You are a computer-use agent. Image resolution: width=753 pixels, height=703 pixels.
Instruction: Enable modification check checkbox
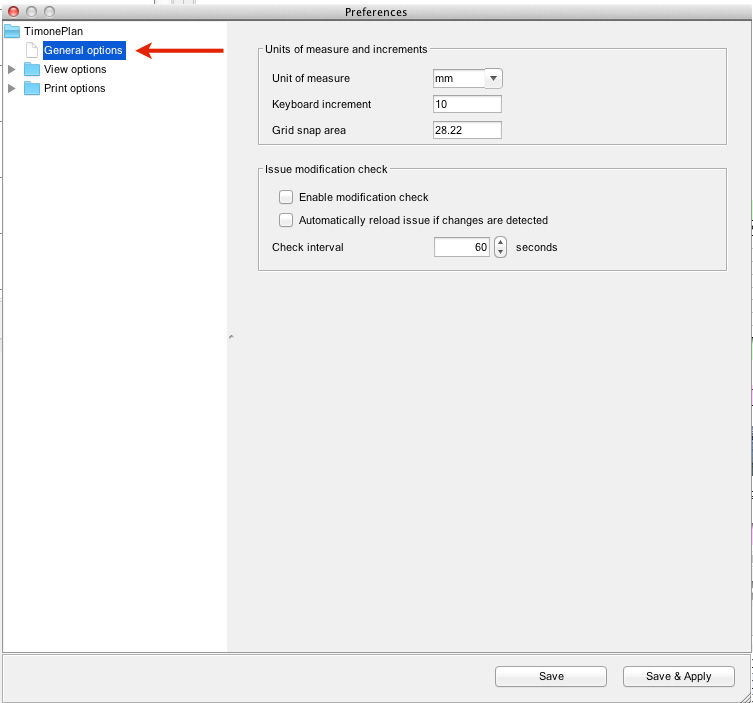(x=286, y=197)
